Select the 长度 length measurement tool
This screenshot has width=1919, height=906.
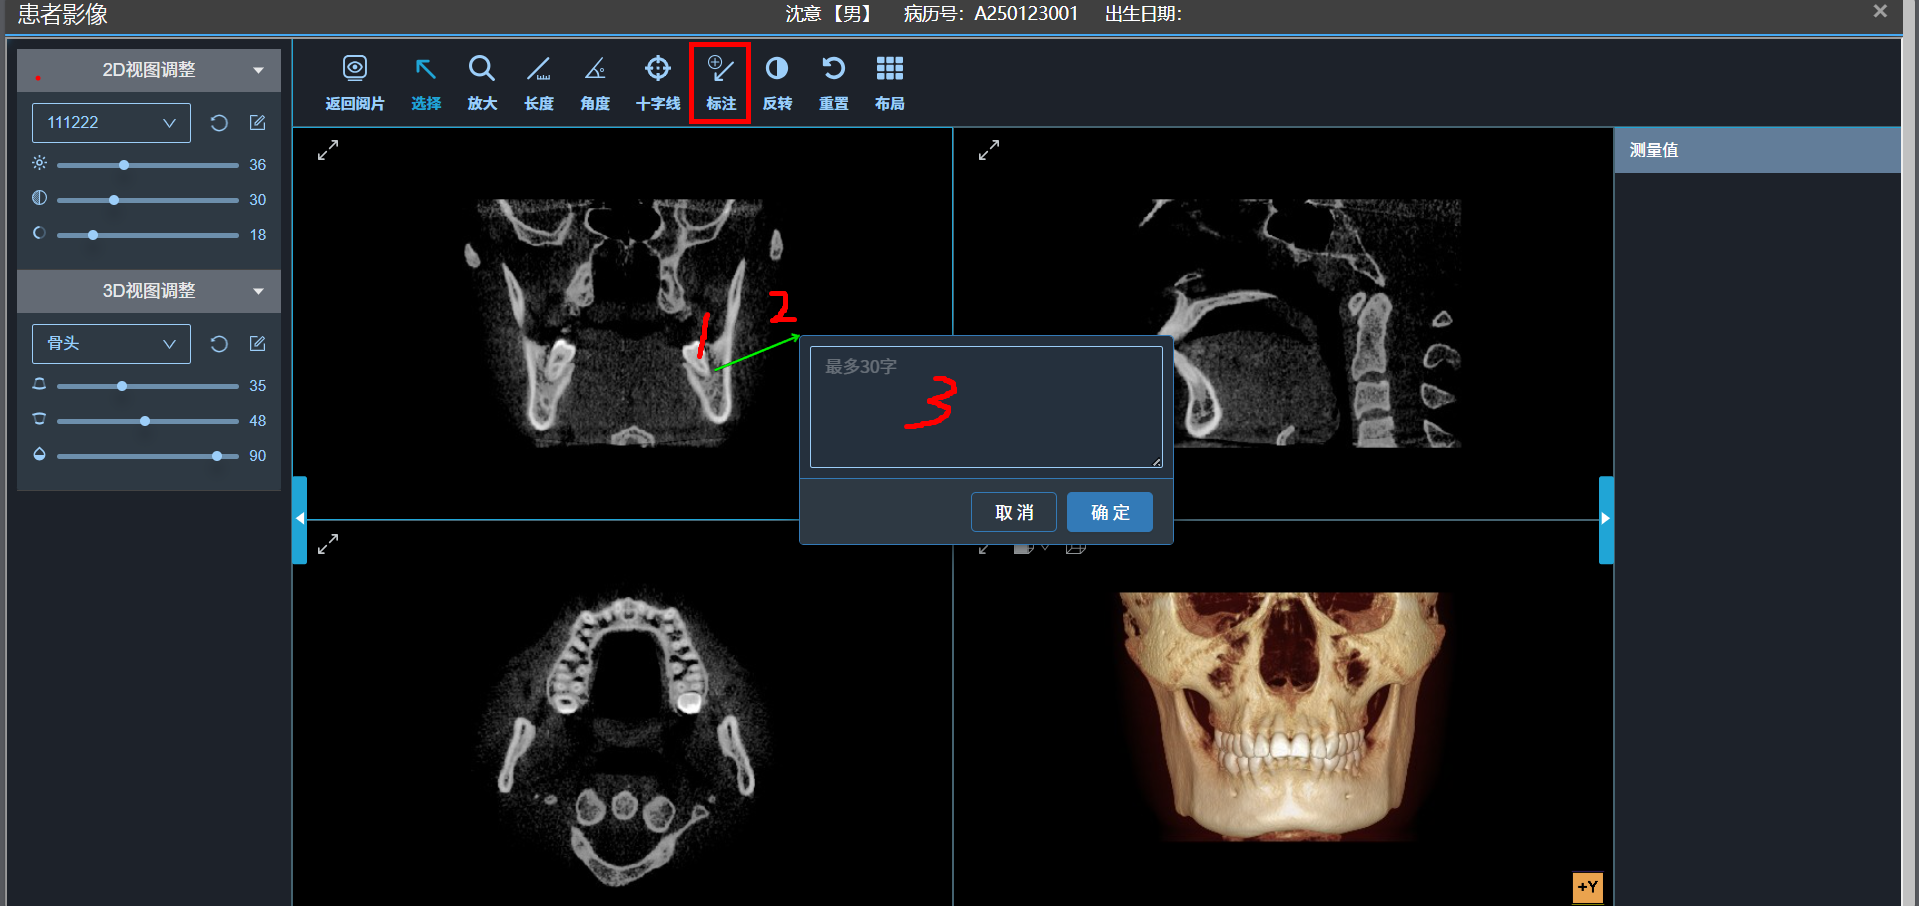(x=538, y=82)
